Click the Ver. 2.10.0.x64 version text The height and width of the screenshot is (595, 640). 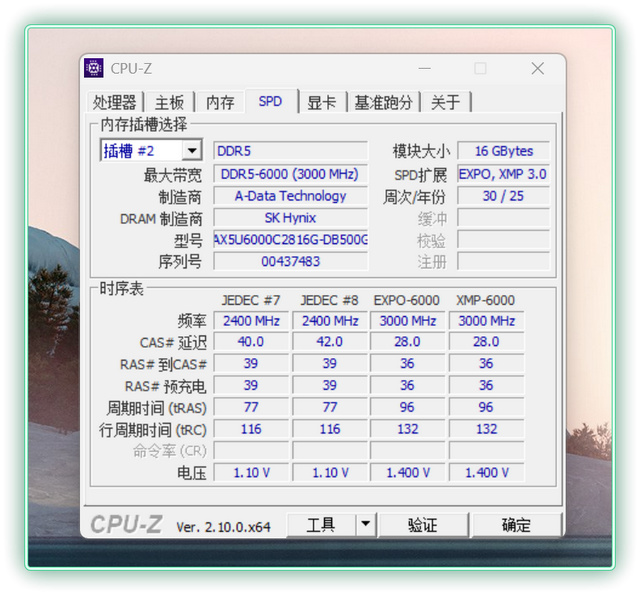click(x=223, y=527)
